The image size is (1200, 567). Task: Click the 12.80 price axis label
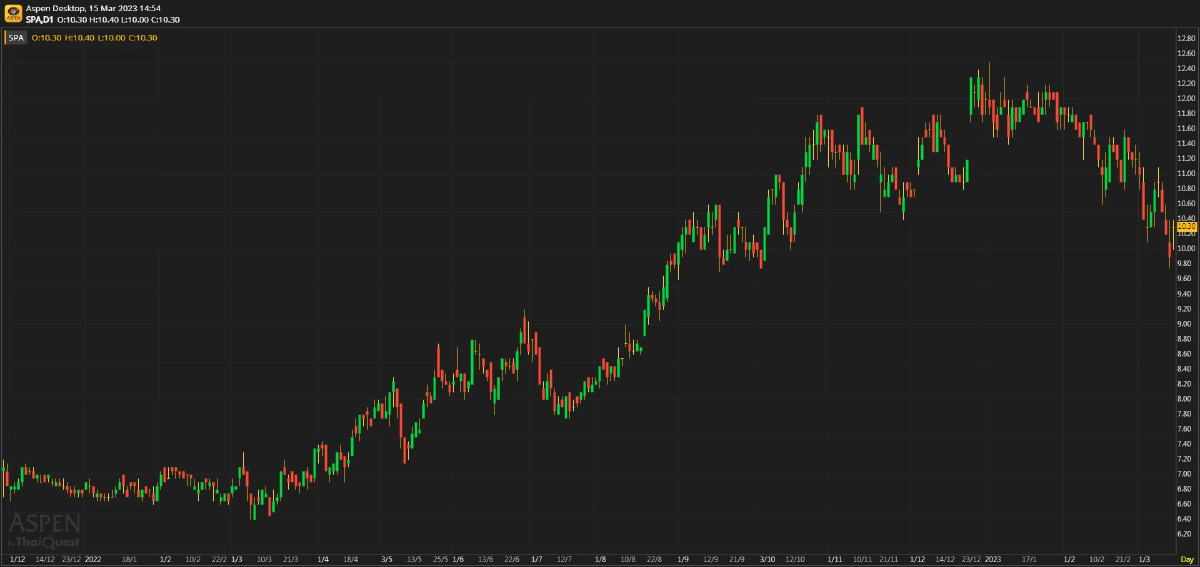coord(1186,38)
